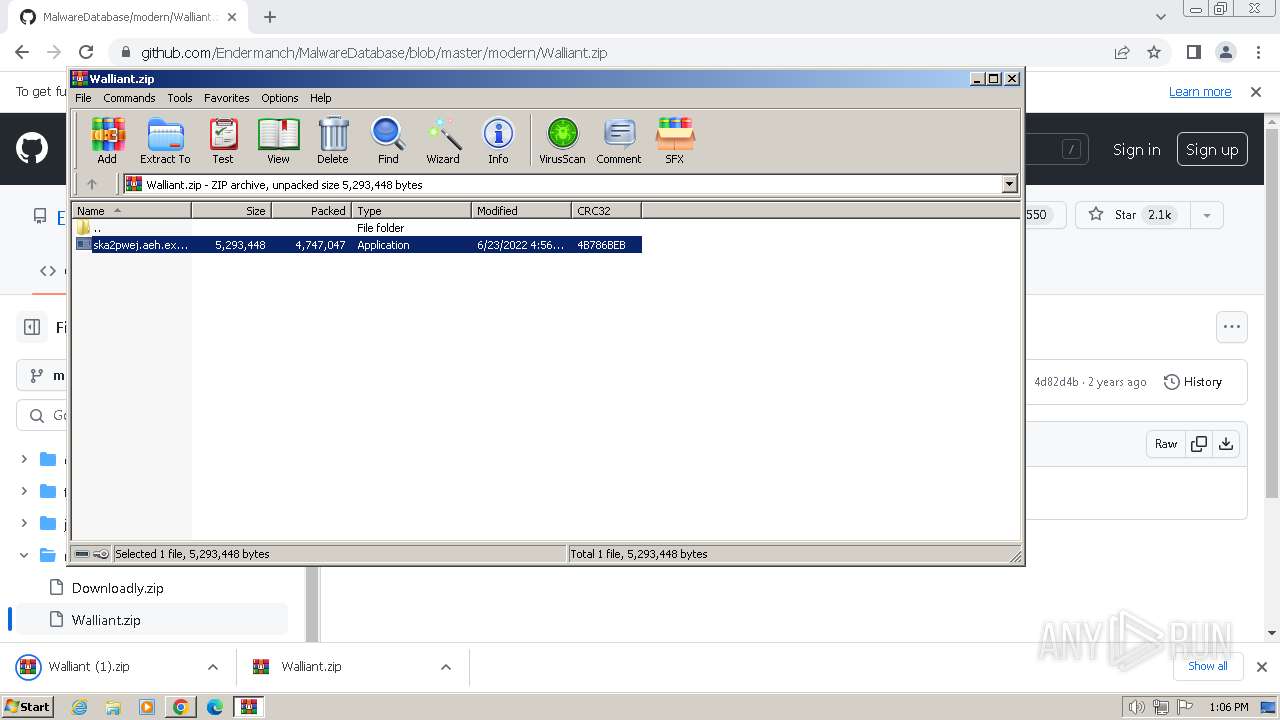Click the Learn more link

[x=1200, y=92]
